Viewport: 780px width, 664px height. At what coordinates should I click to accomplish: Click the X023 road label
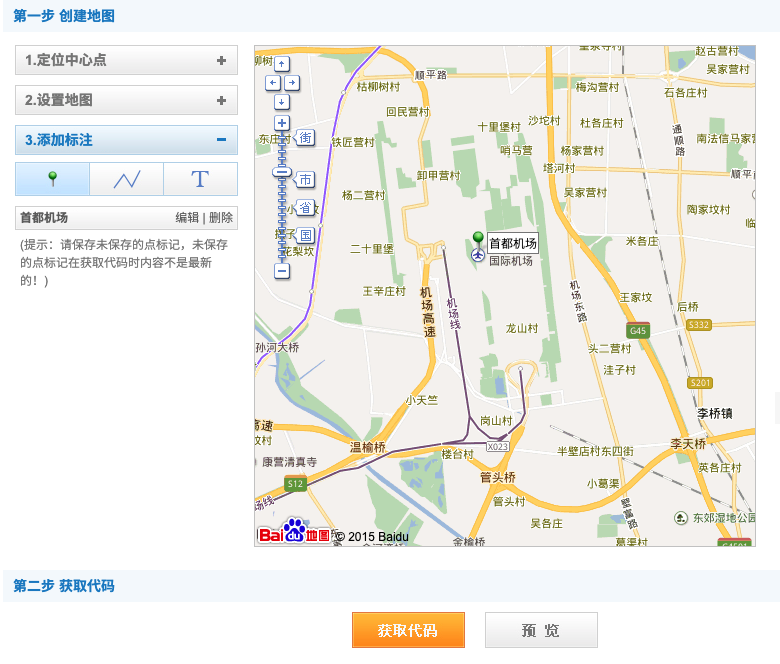coord(497,447)
